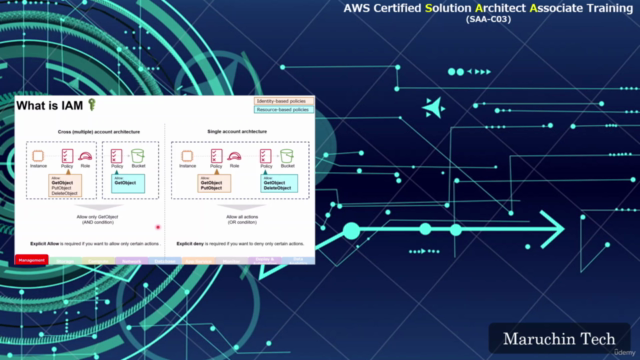Click the orange policy box with GetObject and PutObject
This screenshot has height=360, width=640.
coord(214,183)
